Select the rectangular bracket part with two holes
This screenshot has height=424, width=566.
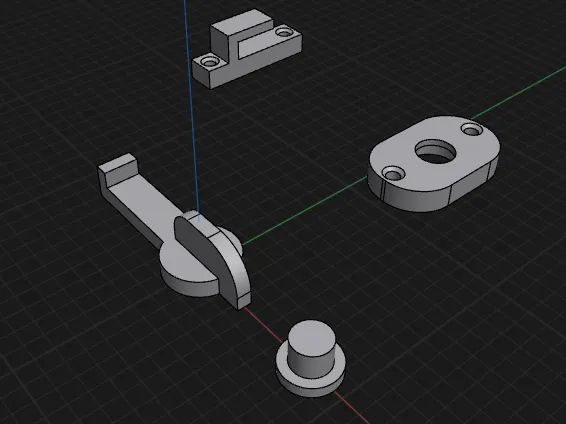(x=247, y=49)
